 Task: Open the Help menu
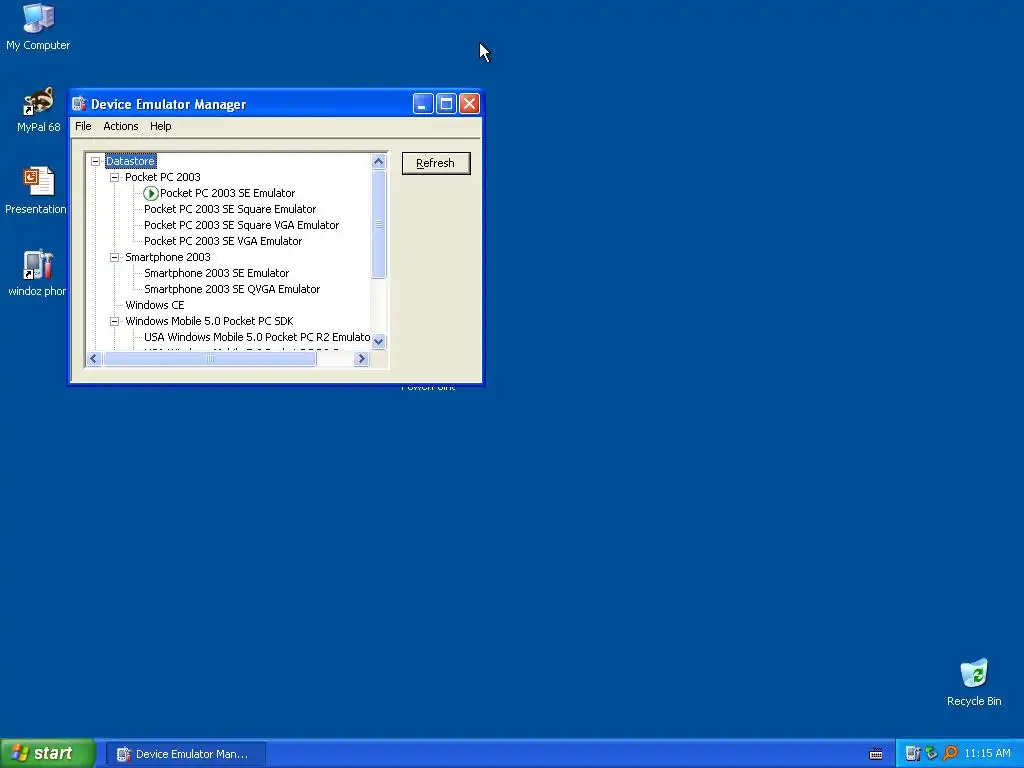tap(161, 126)
